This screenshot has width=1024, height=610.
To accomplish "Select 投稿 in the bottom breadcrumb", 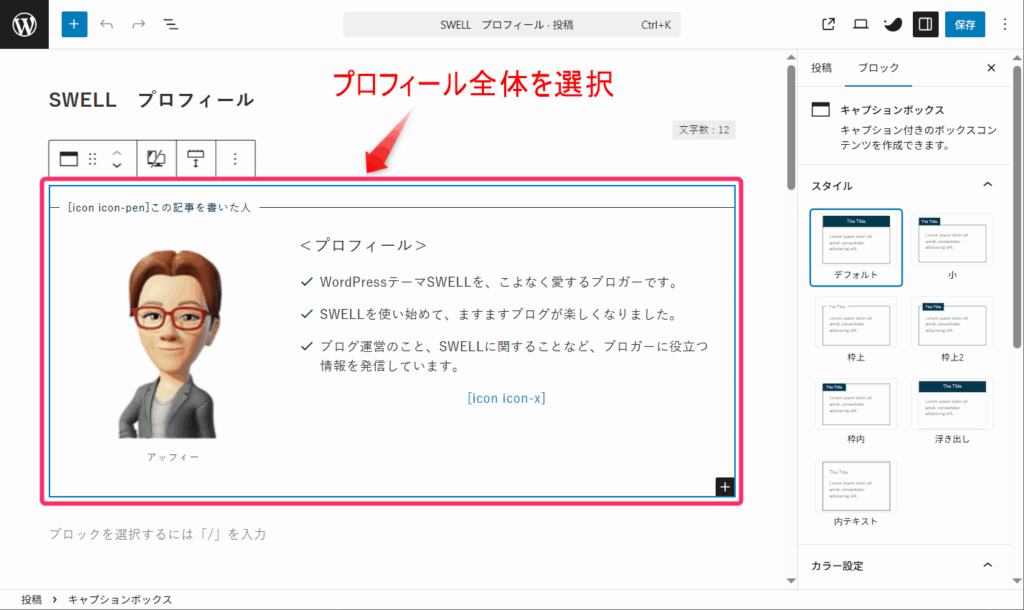I will 31,600.
